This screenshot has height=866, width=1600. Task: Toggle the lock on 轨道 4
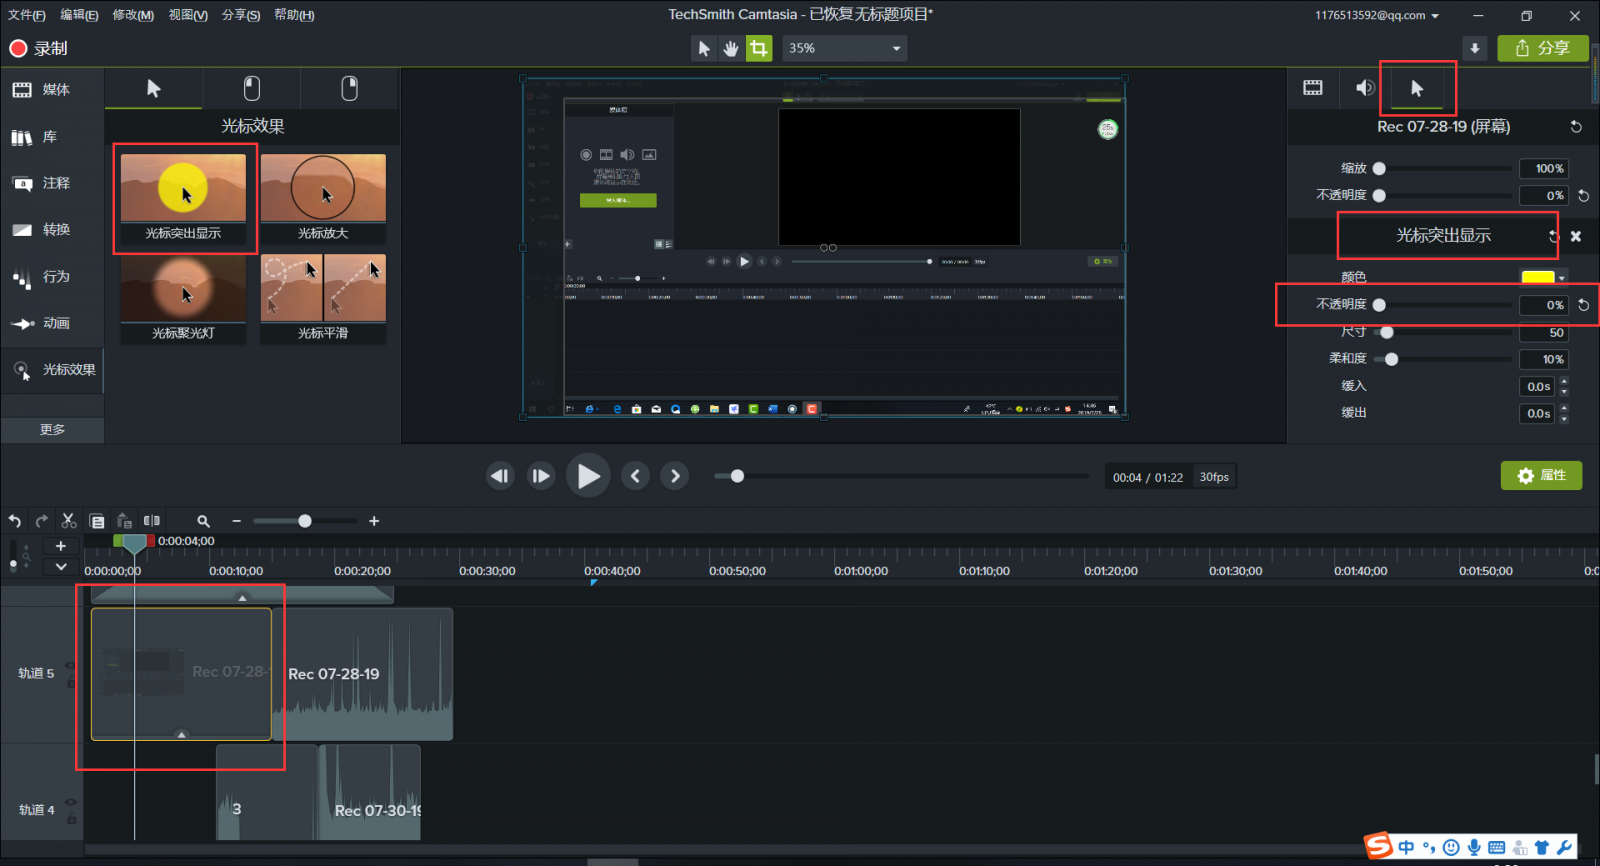pos(71,819)
